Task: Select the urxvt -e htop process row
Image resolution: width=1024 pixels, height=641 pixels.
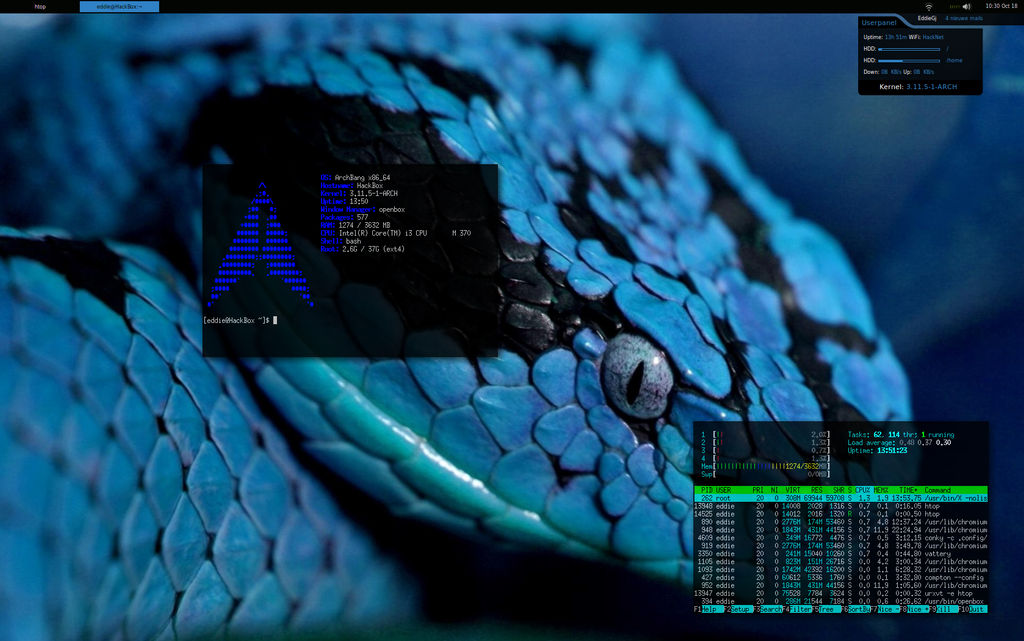Action: click(x=840, y=593)
